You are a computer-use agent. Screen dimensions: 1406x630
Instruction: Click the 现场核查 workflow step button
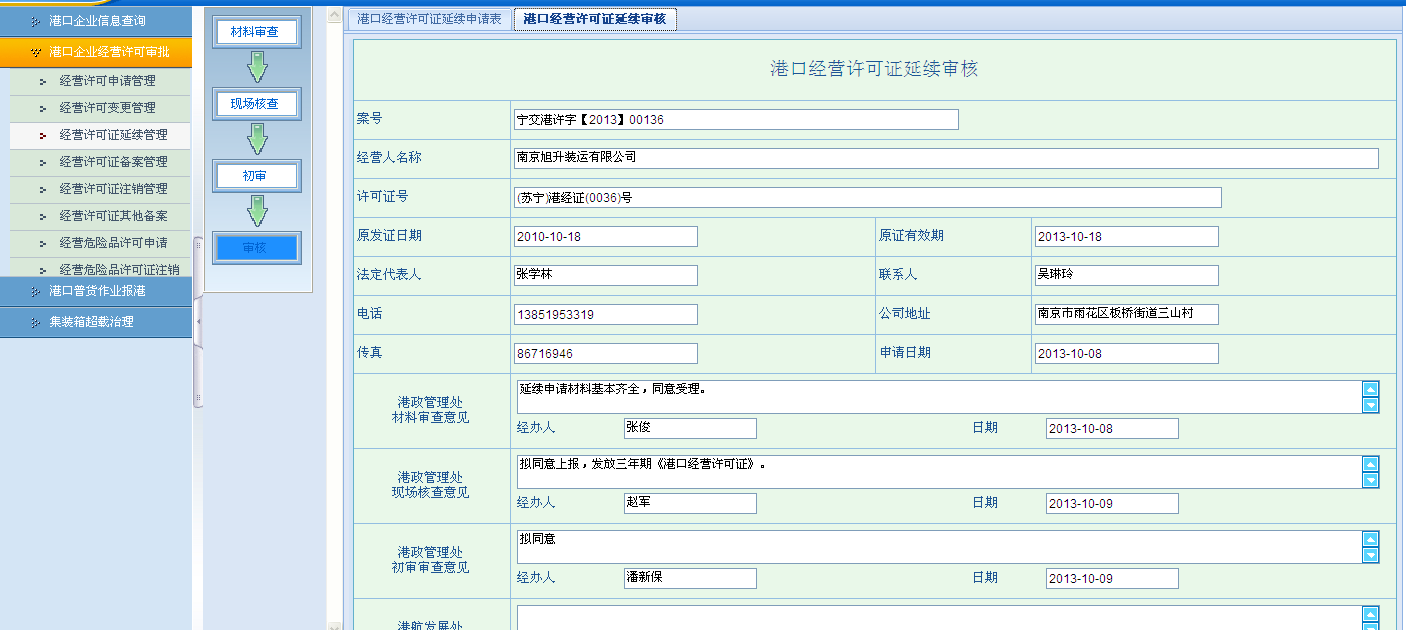(256, 104)
